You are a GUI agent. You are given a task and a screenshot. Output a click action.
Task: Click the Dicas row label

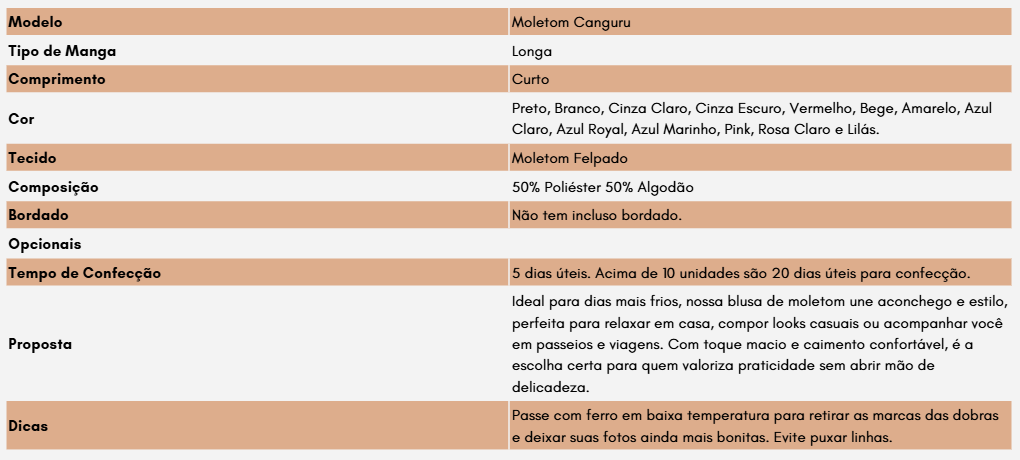click(x=28, y=426)
